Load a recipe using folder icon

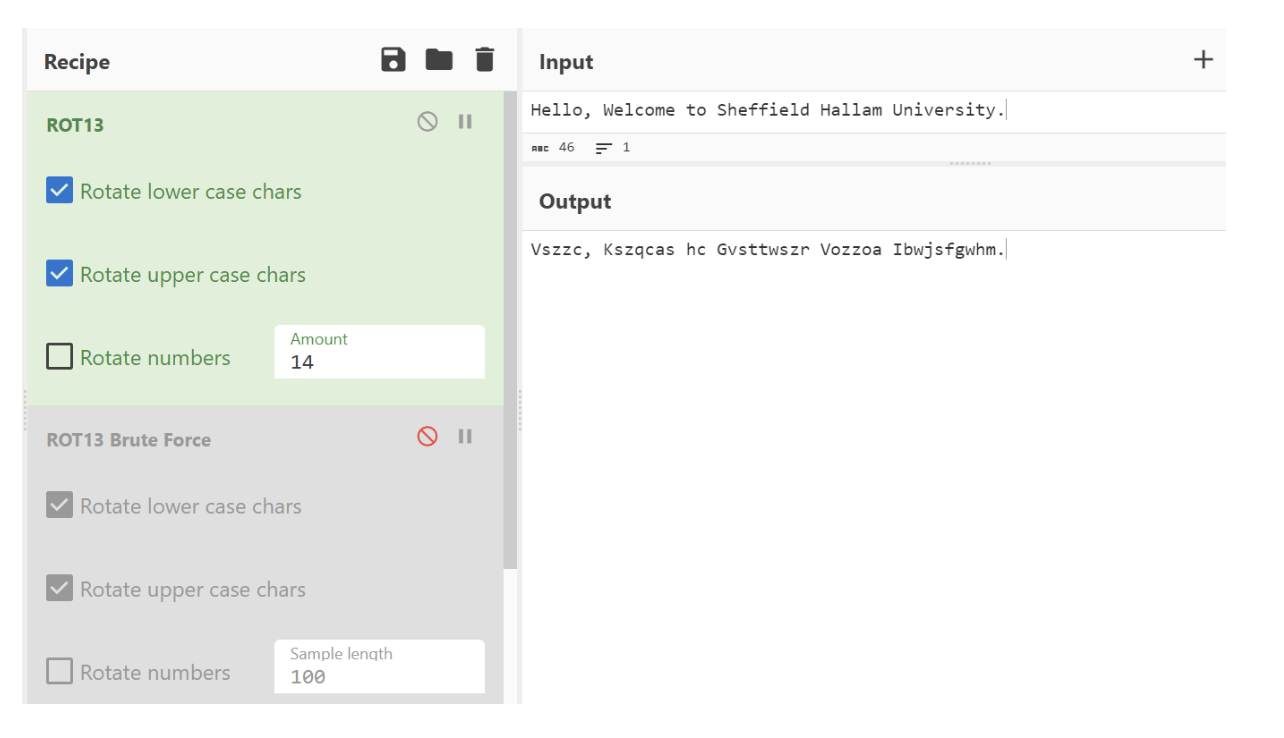click(x=439, y=60)
